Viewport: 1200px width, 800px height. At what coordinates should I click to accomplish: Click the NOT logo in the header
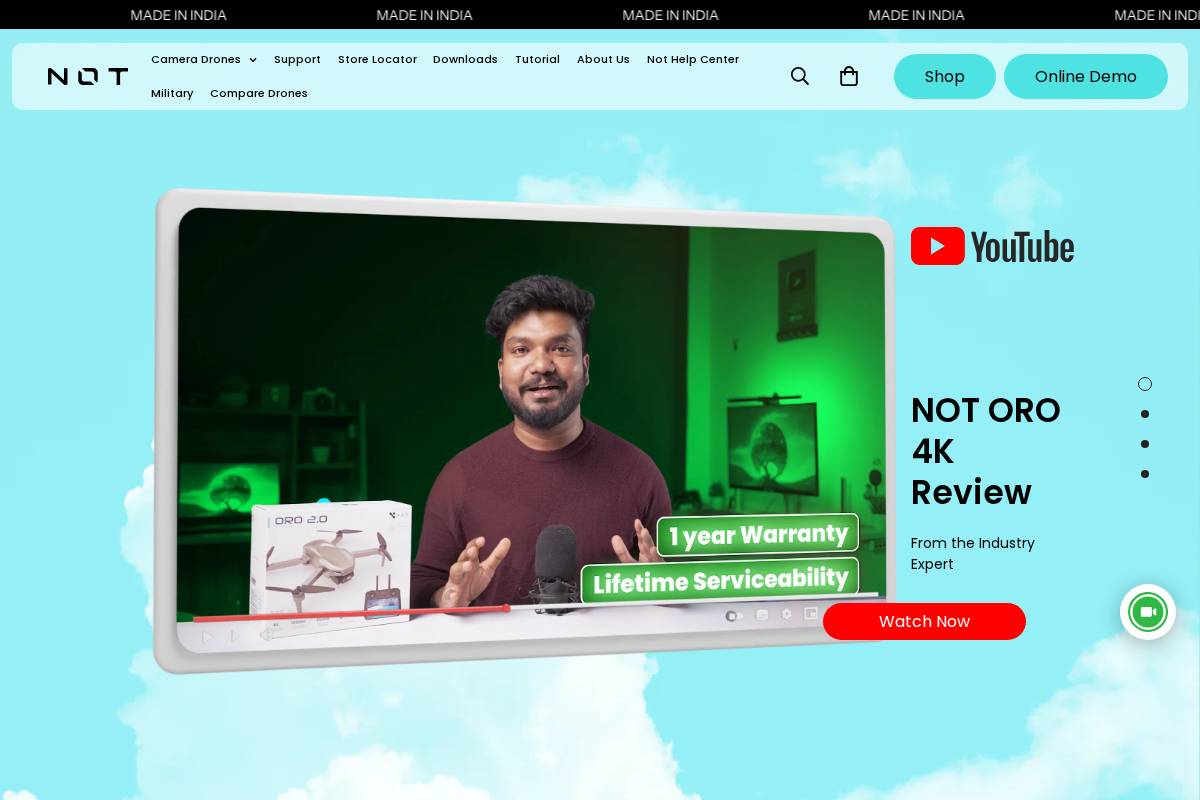click(x=88, y=76)
